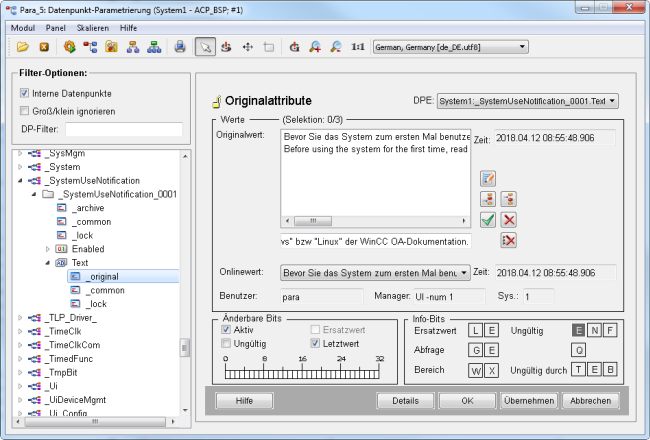
Task: Collapse the Text tree node
Action: (x=47, y=263)
